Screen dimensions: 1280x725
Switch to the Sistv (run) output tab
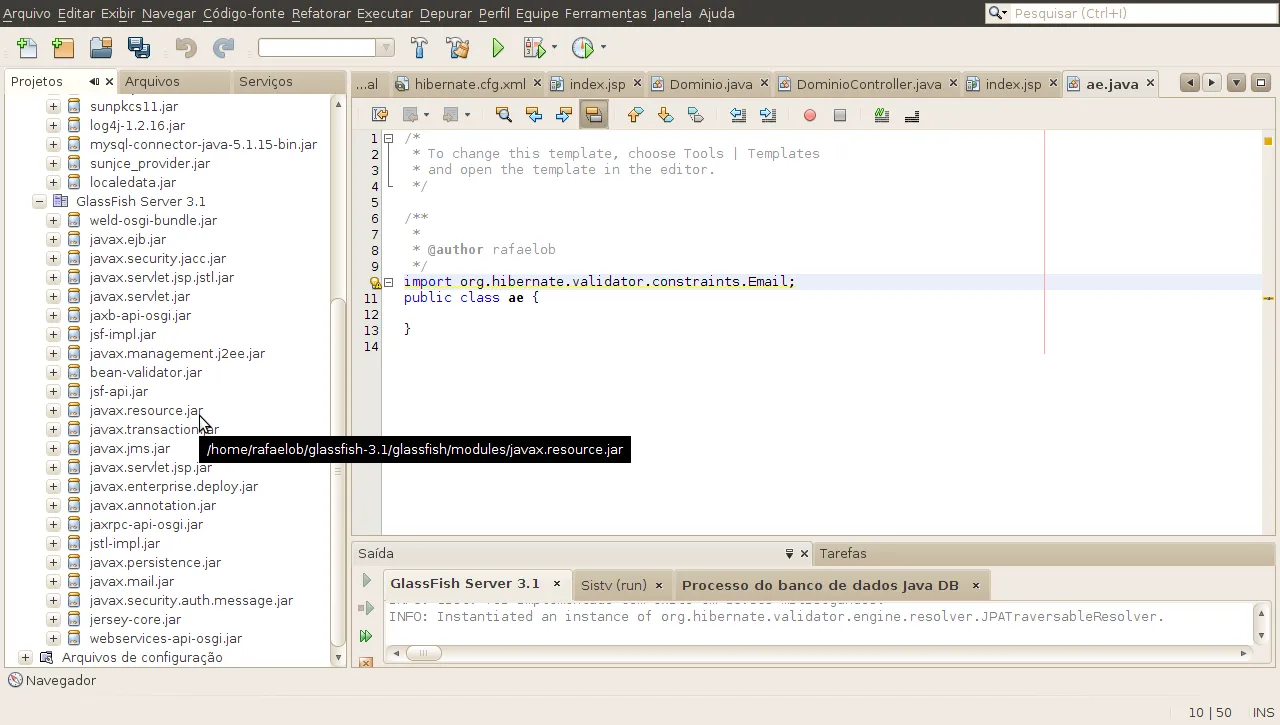tap(613, 585)
